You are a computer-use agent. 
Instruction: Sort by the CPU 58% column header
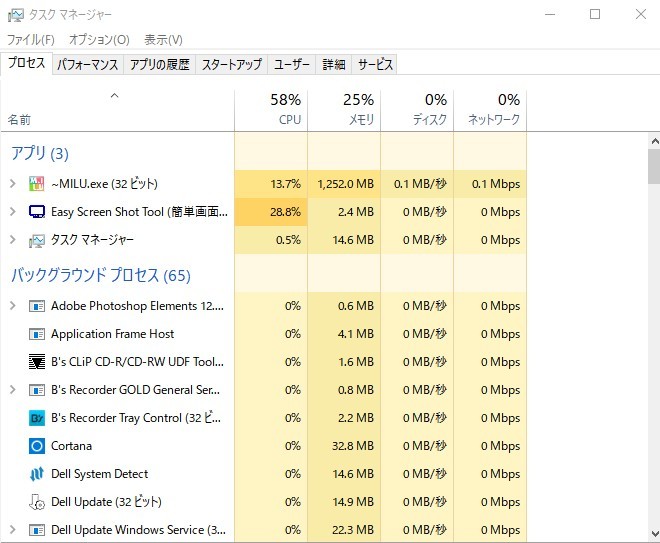pos(271,111)
